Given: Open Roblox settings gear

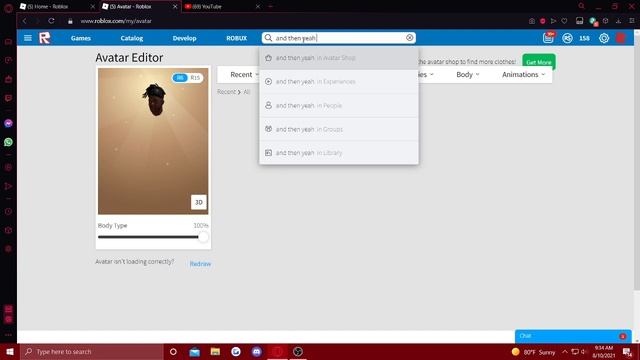Looking at the screenshot, I should click(604, 38).
